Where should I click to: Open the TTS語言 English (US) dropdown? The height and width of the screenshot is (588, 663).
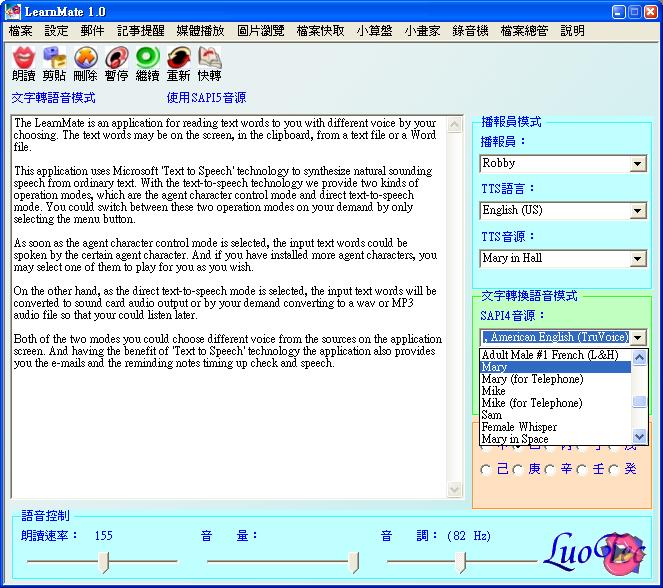(x=638, y=211)
